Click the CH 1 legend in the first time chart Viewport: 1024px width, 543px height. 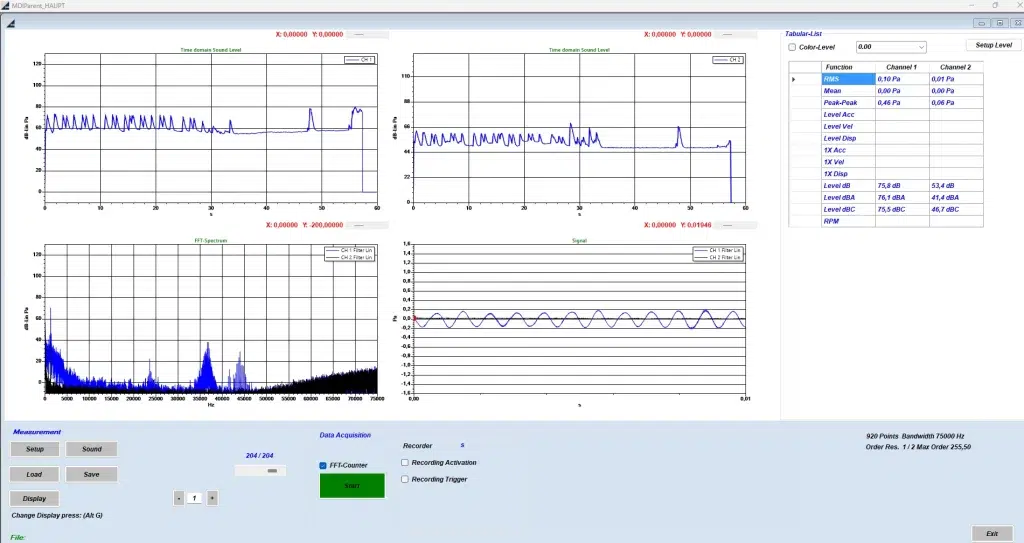(x=359, y=59)
